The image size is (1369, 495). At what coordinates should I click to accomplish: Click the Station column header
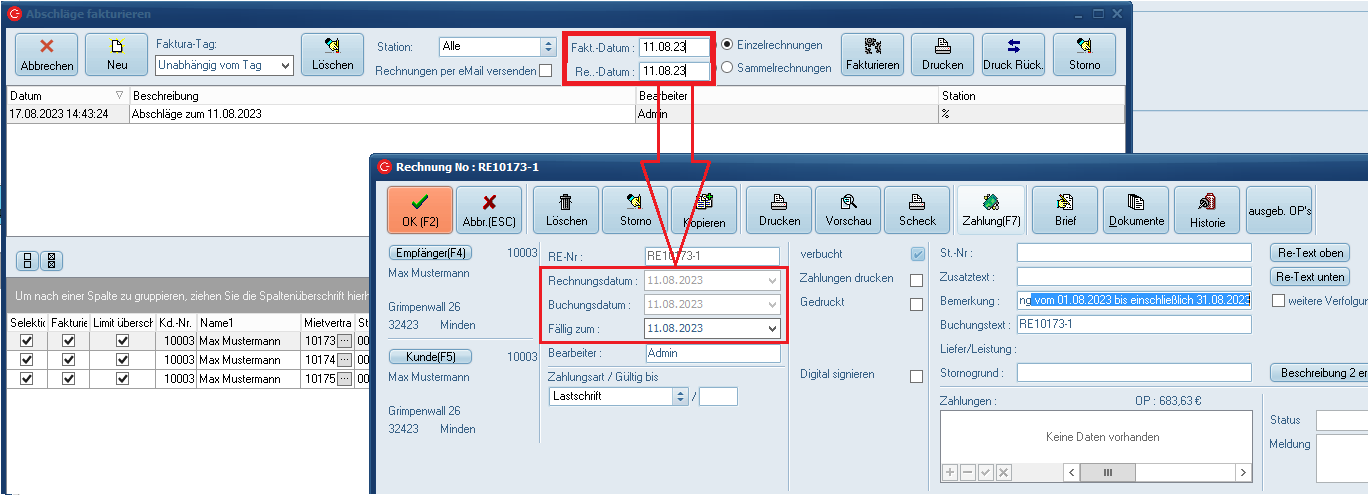(x=1028, y=96)
